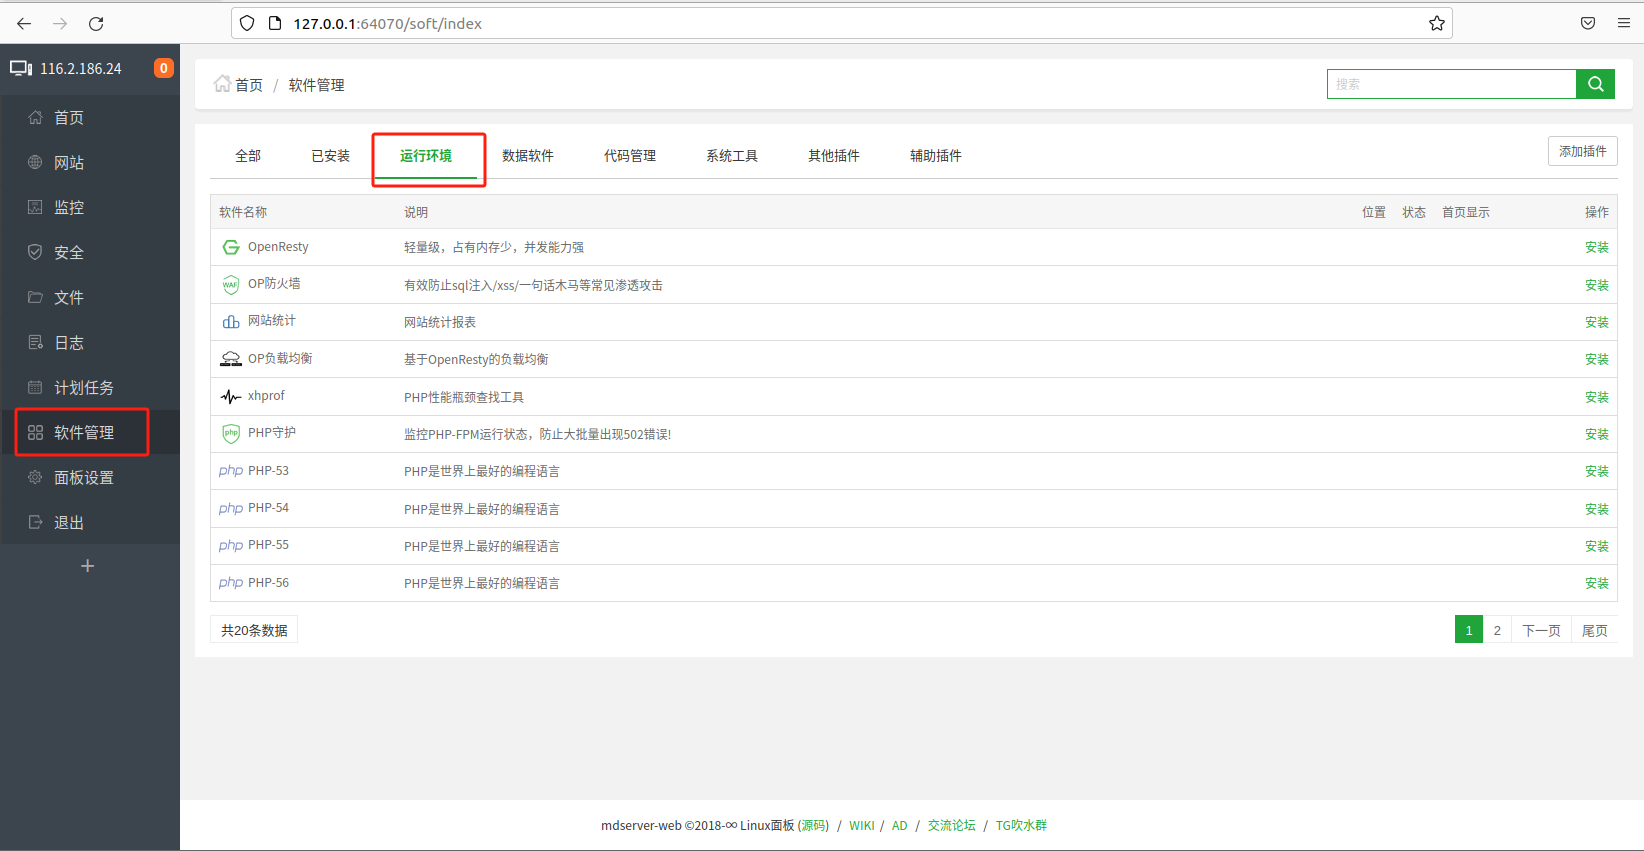Click 安装 for OpenResty
The height and width of the screenshot is (851, 1644).
pyautogui.click(x=1597, y=247)
